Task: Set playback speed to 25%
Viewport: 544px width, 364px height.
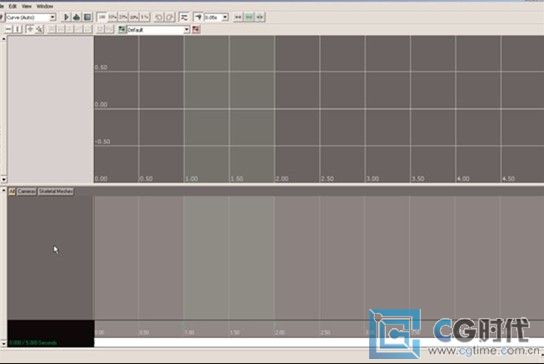Action: [123, 17]
